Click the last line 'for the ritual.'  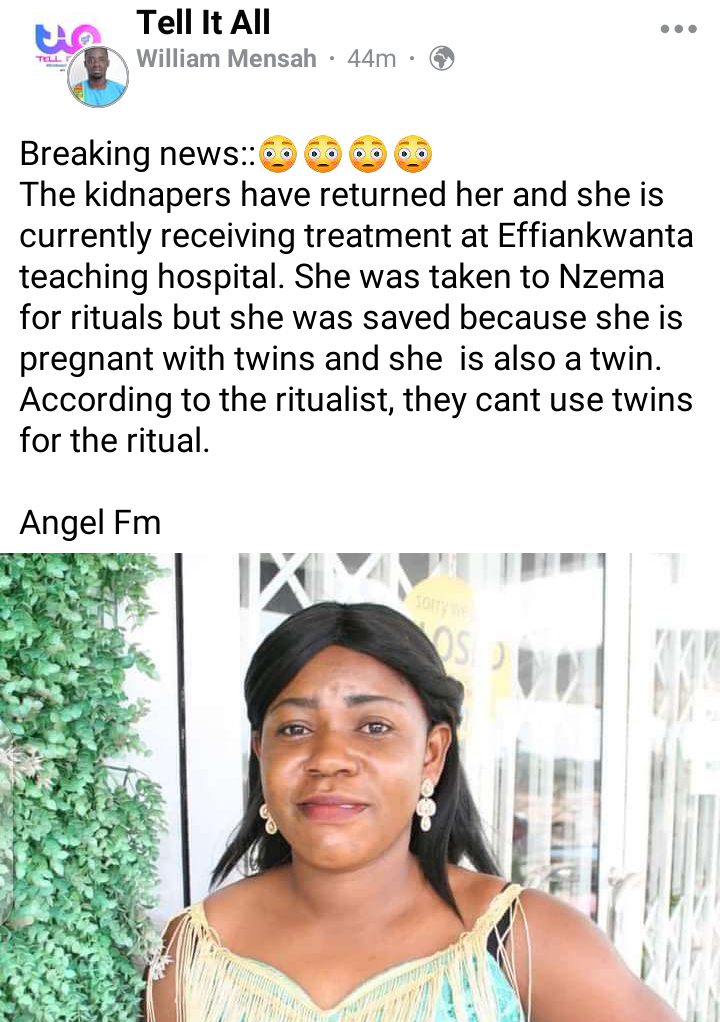coord(115,441)
